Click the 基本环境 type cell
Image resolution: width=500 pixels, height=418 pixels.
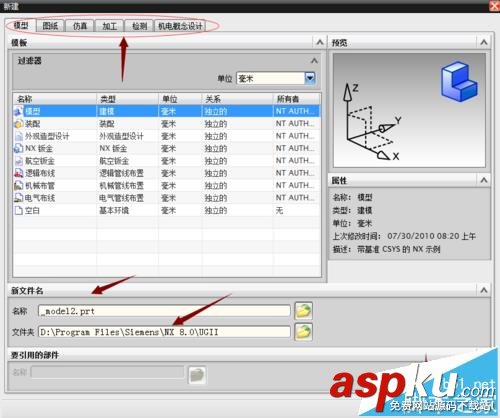tap(114, 210)
